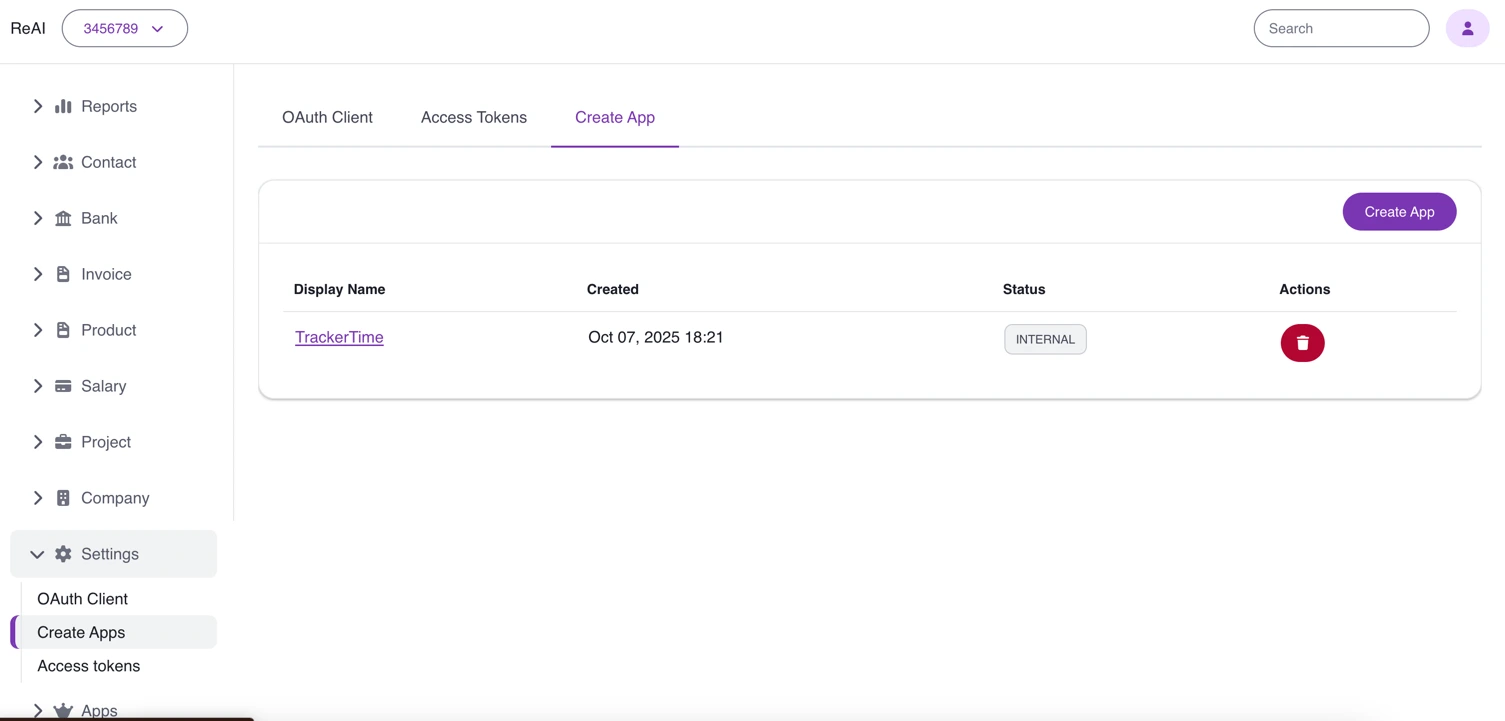1505x721 pixels.
Task: Switch to the Access Tokens tab
Action: pyautogui.click(x=473, y=117)
